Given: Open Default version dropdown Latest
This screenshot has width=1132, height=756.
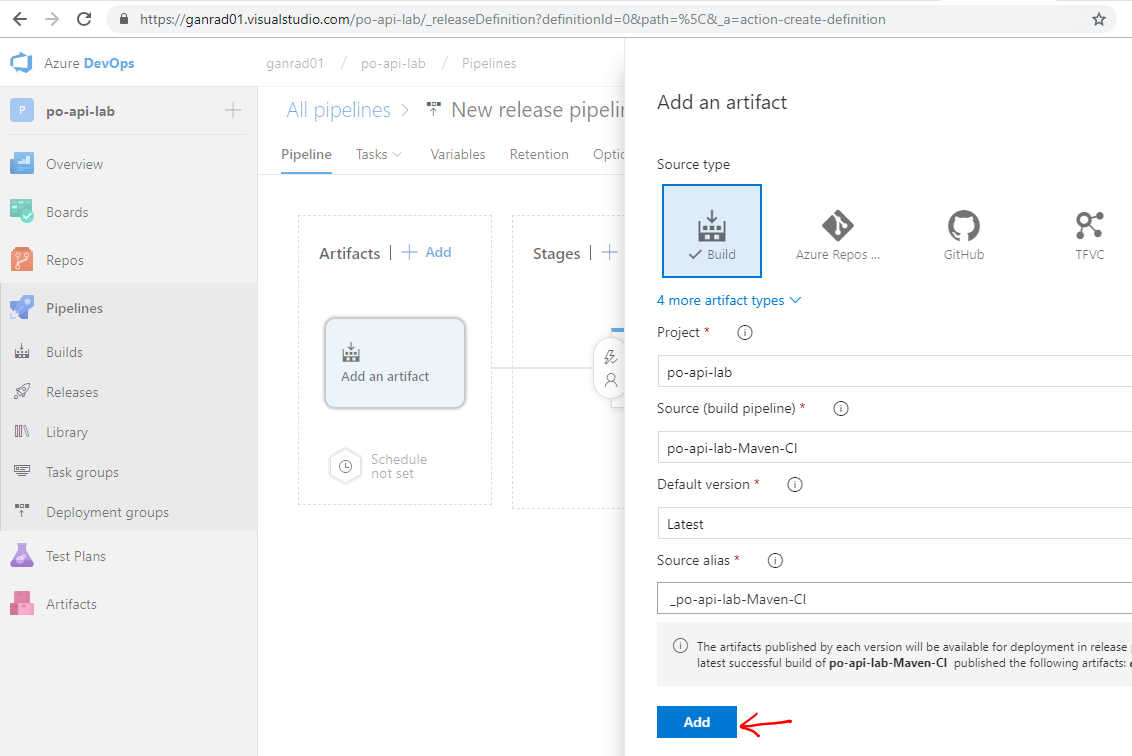Looking at the screenshot, I should 894,523.
